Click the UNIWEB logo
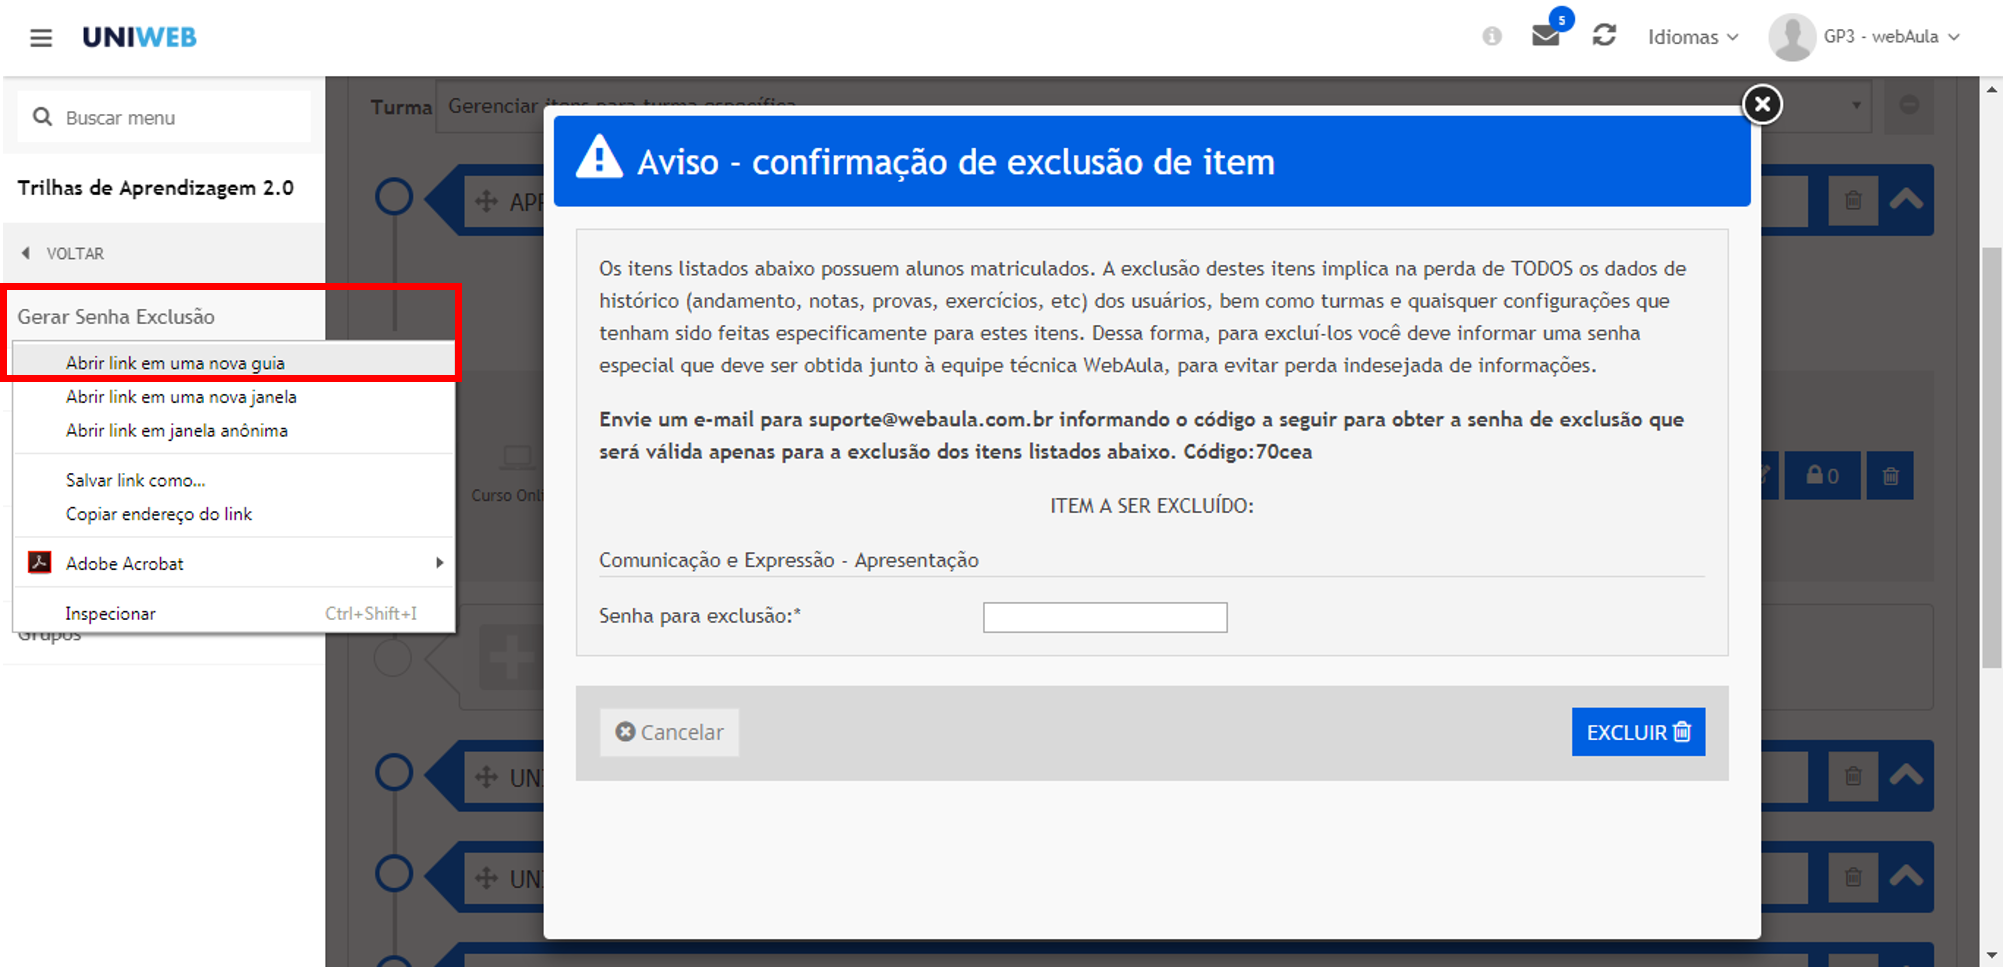This screenshot has width=2003, height=967. click(x=139, y=37)
